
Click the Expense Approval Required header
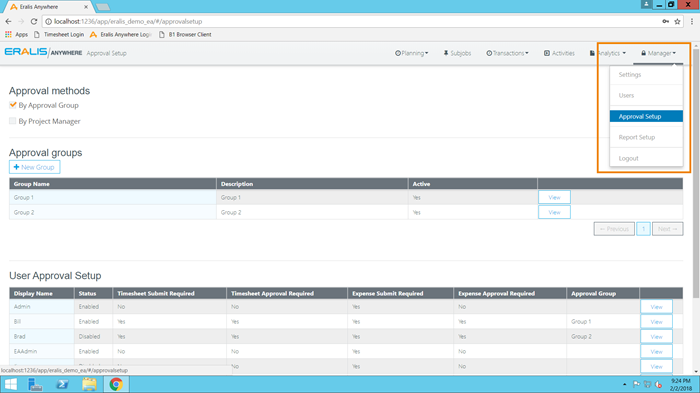(x=510, y=293)
